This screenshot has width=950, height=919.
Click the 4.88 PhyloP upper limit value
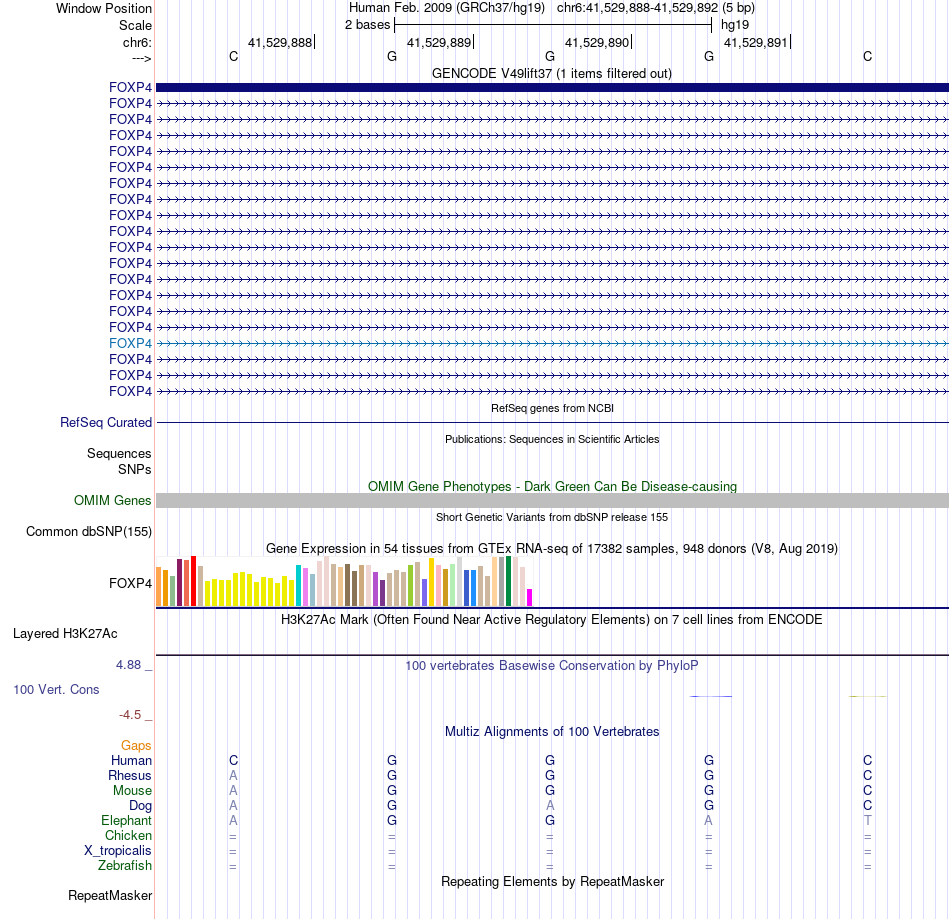pos(128,665)
